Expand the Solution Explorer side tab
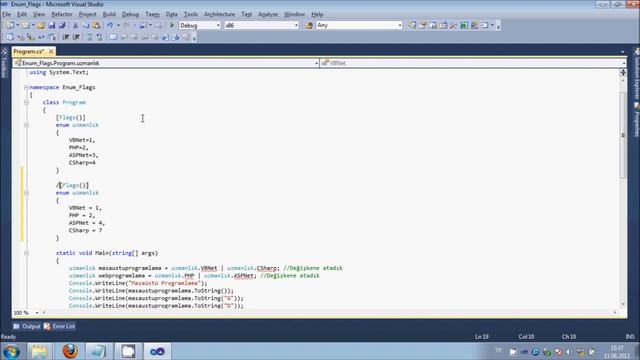 636,73
